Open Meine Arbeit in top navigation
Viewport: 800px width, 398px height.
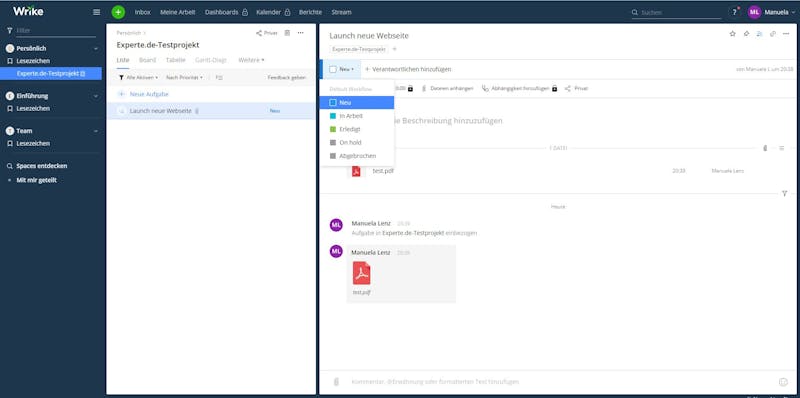click(x=178, y=12)
